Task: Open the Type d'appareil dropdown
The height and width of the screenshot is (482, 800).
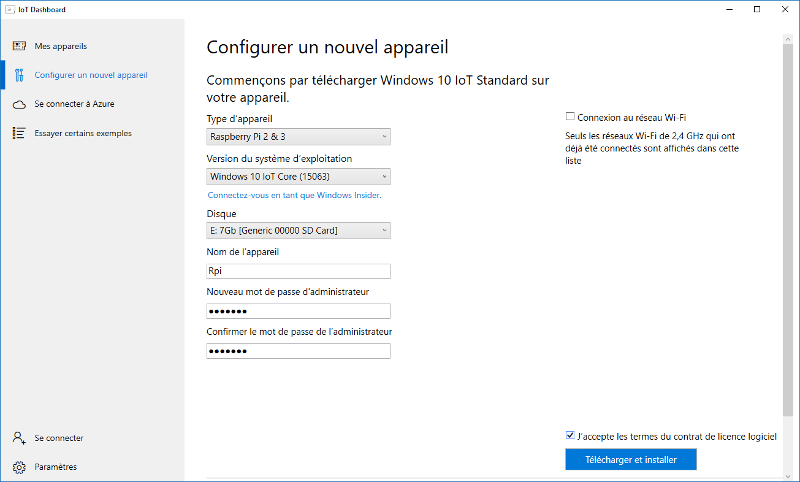Action: tap(298, 137)
